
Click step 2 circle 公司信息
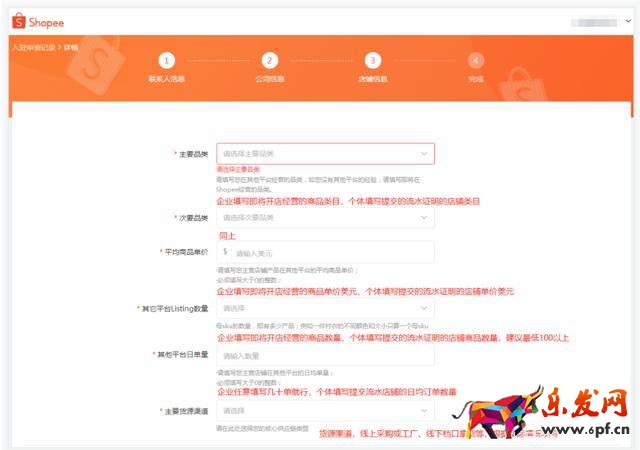click(269, 61)
